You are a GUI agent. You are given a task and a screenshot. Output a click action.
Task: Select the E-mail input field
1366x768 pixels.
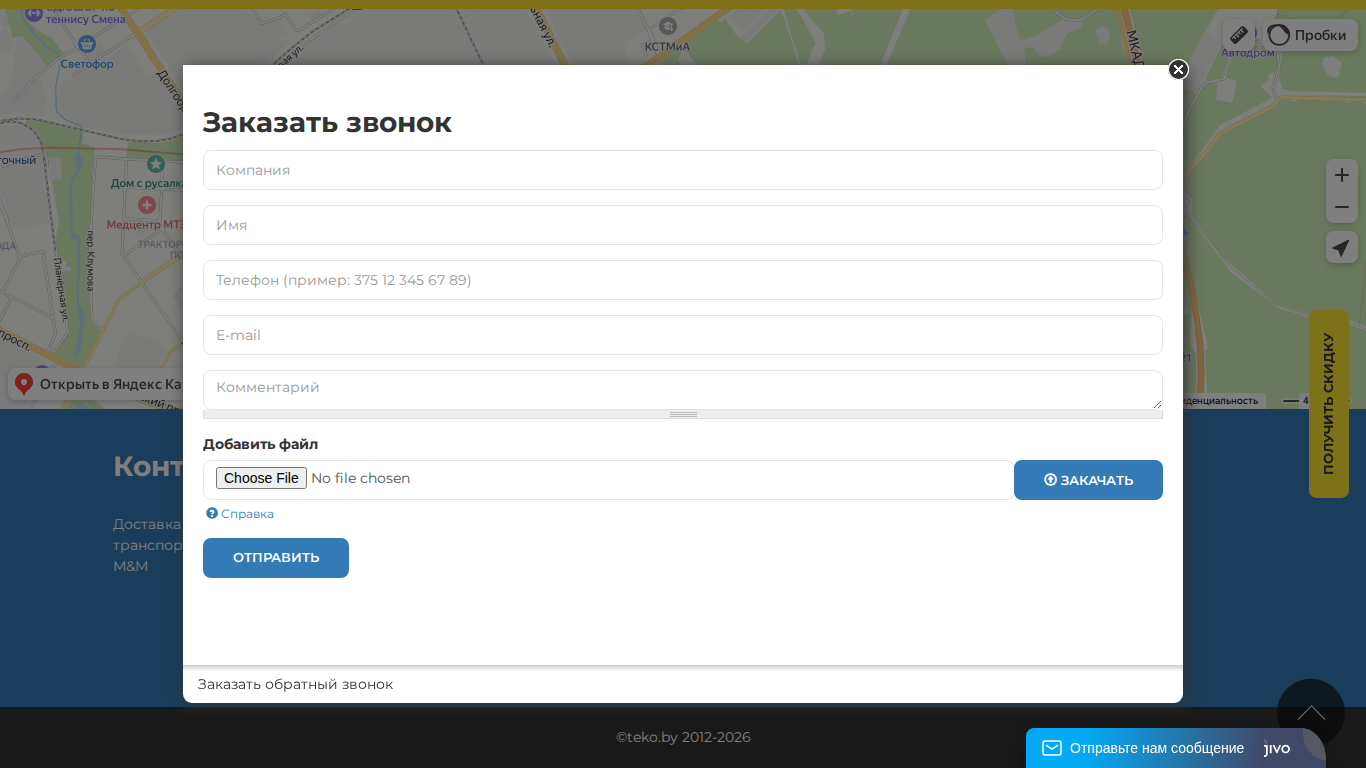[682, 335]
